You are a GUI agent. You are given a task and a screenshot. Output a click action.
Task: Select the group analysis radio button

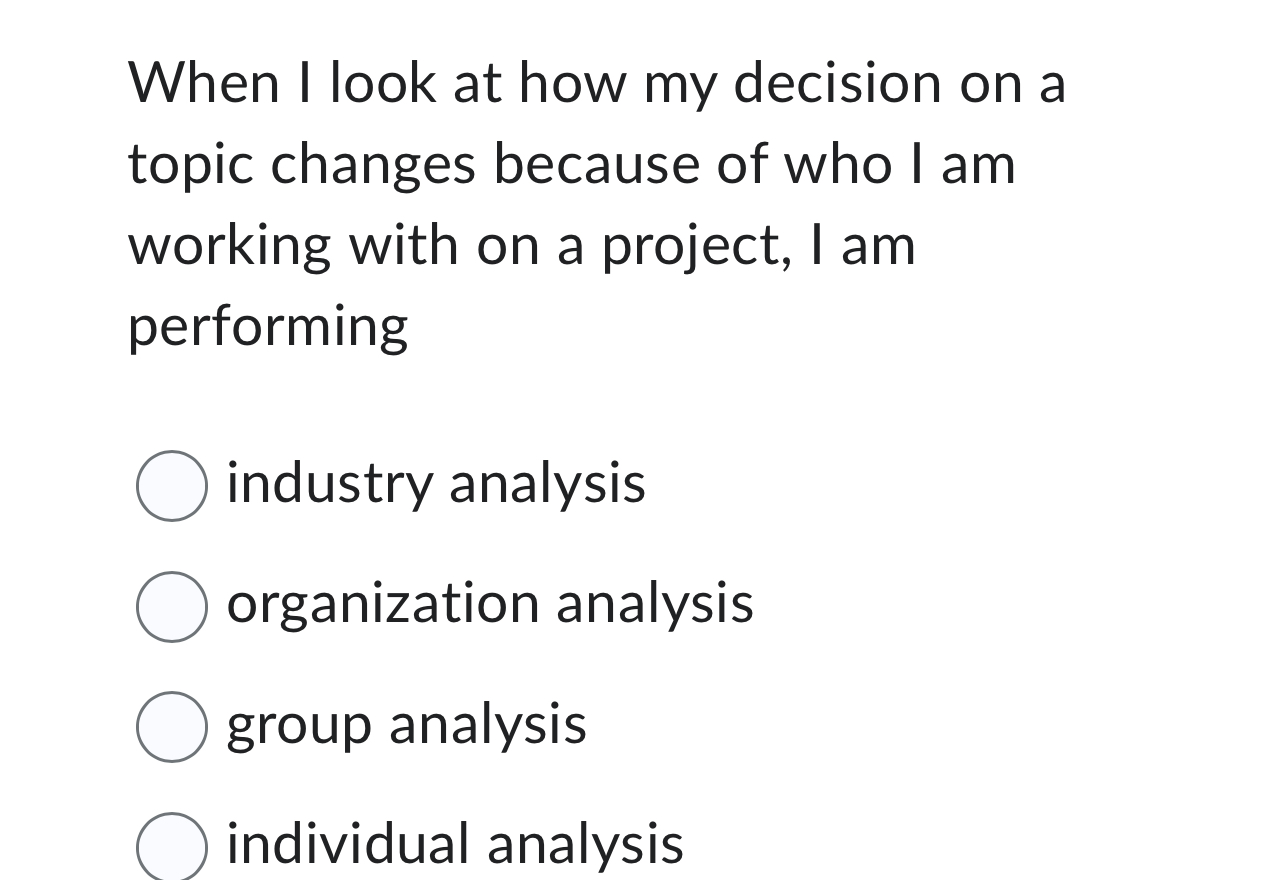(172, 727)
